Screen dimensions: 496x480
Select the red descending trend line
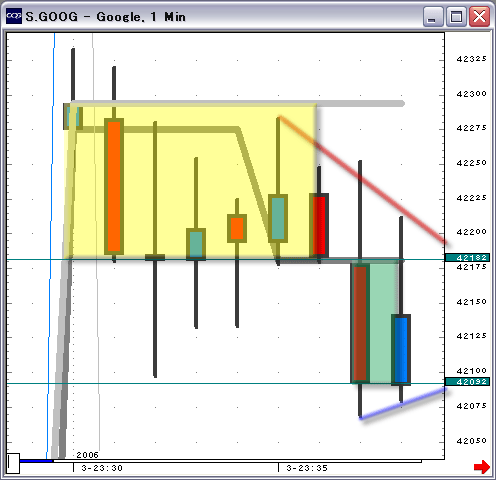tap(363, 180)
